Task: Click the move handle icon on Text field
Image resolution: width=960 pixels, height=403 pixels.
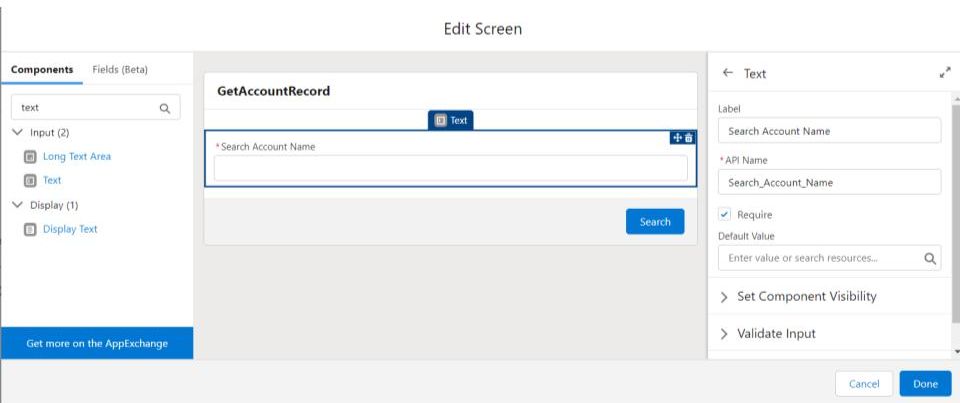Action: (676, 138)
